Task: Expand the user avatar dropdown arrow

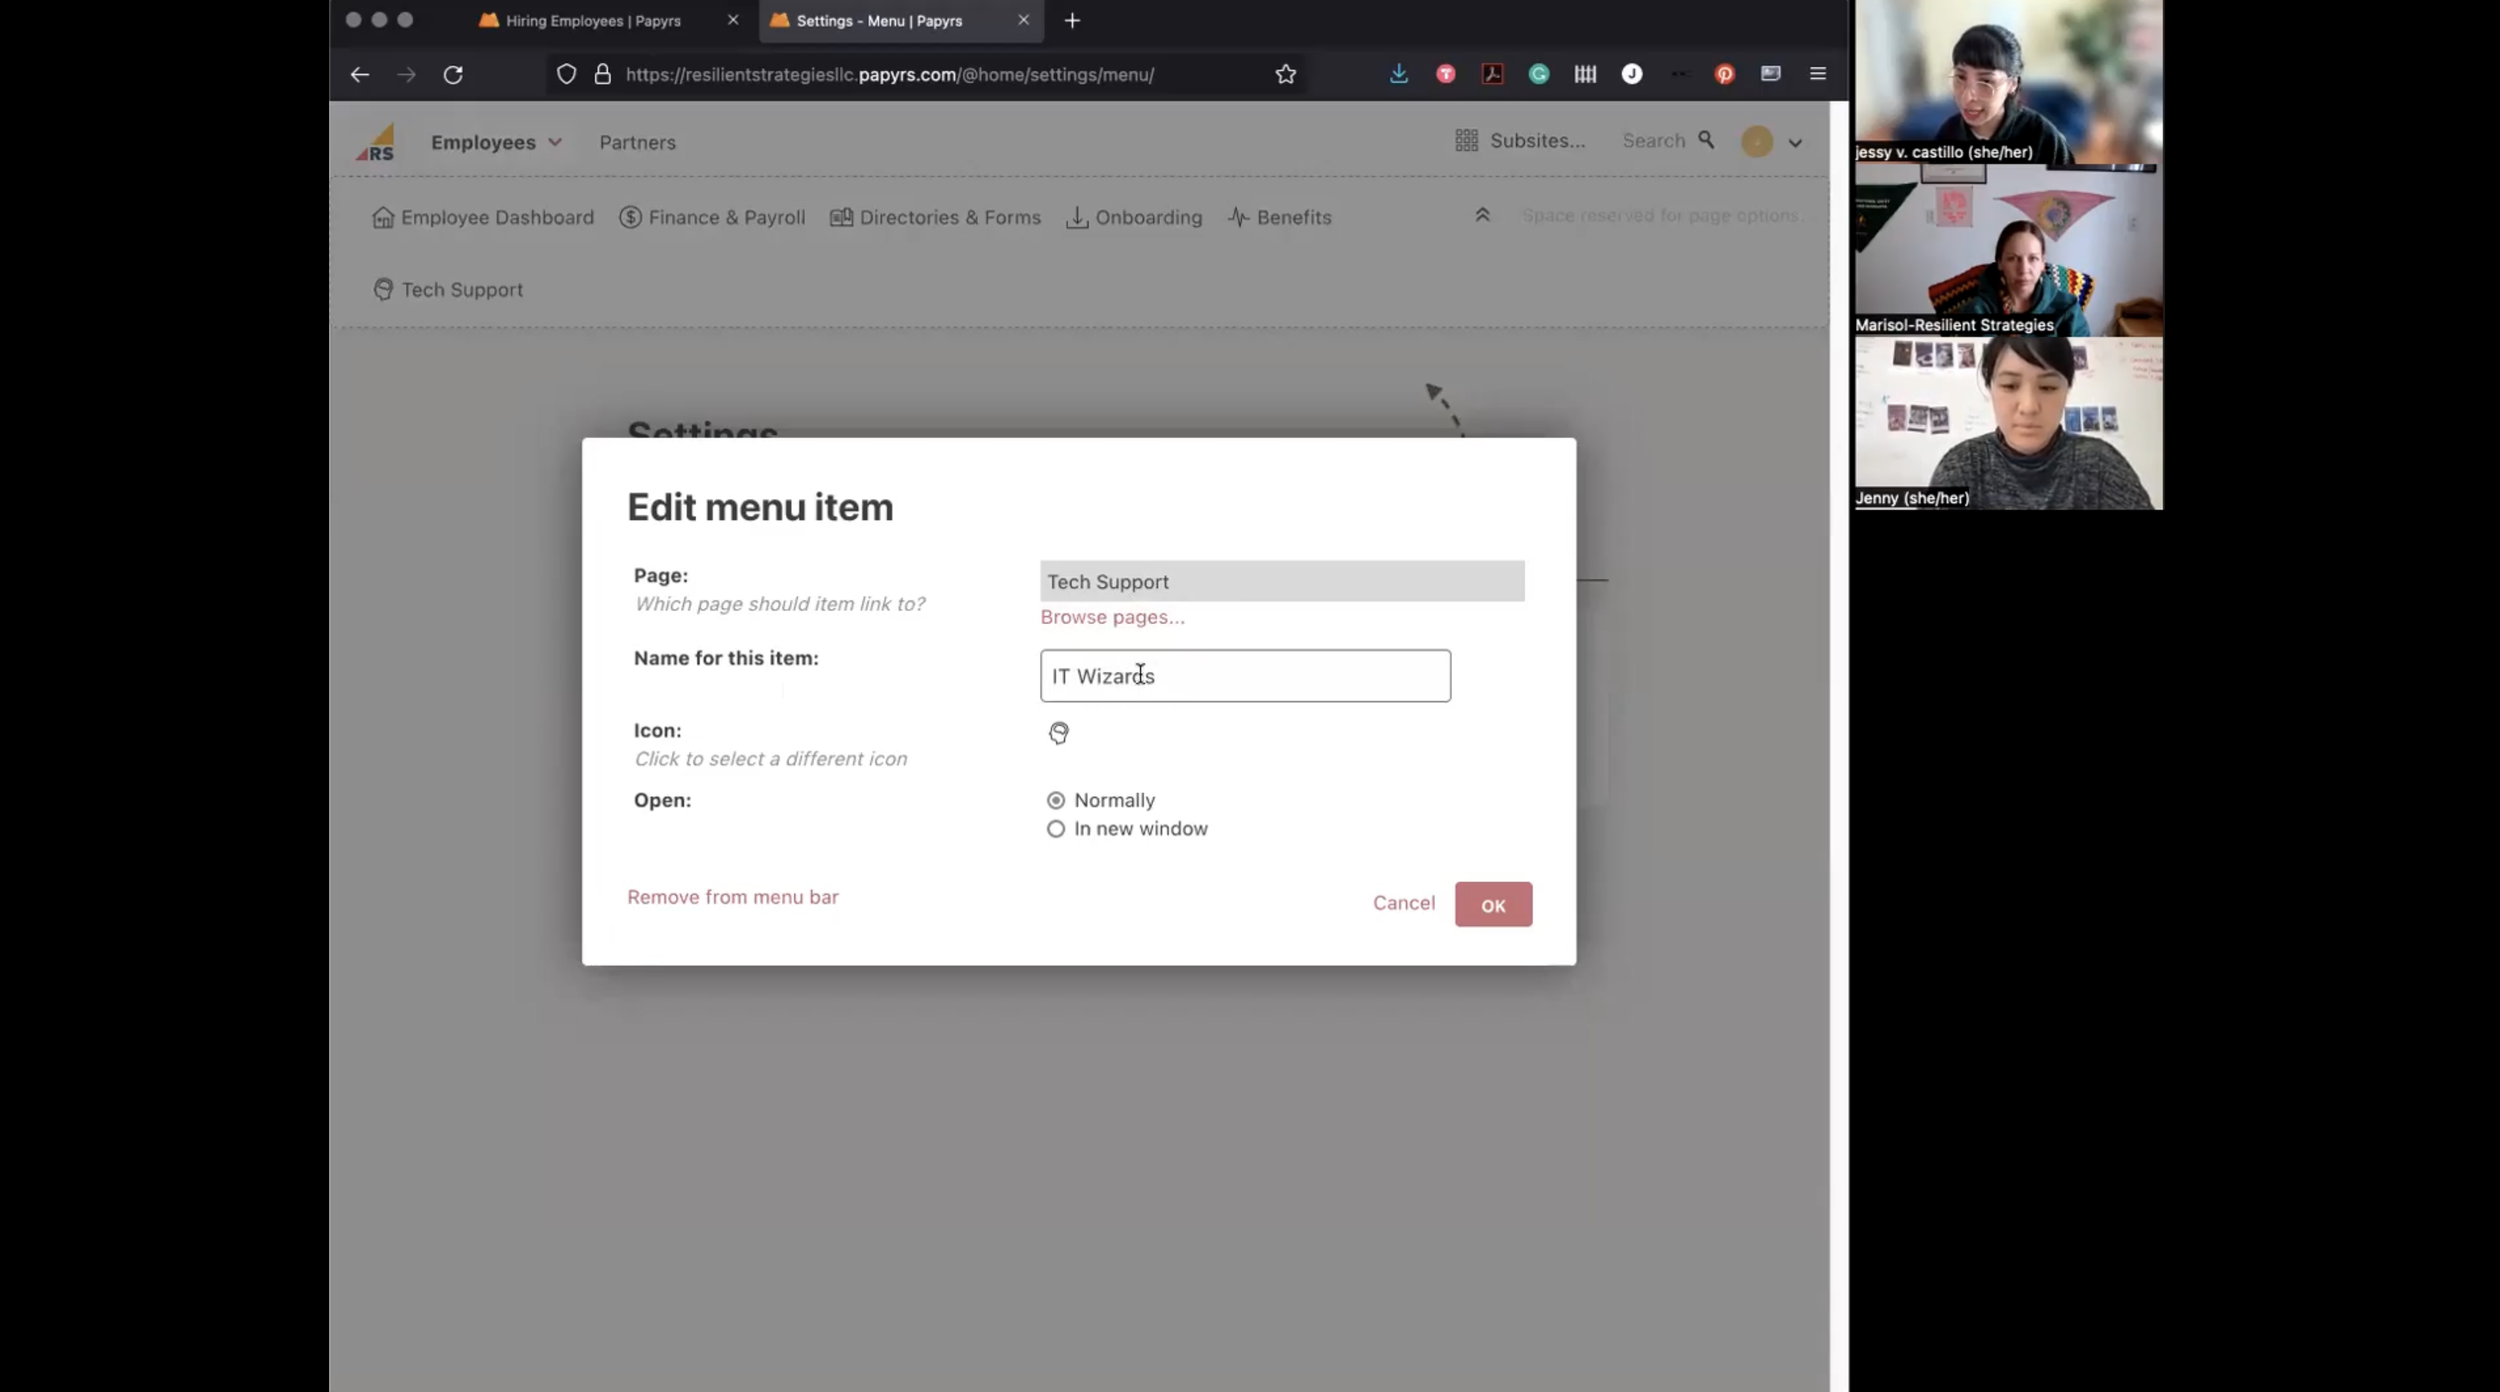Action: [x=1795, y=143]
